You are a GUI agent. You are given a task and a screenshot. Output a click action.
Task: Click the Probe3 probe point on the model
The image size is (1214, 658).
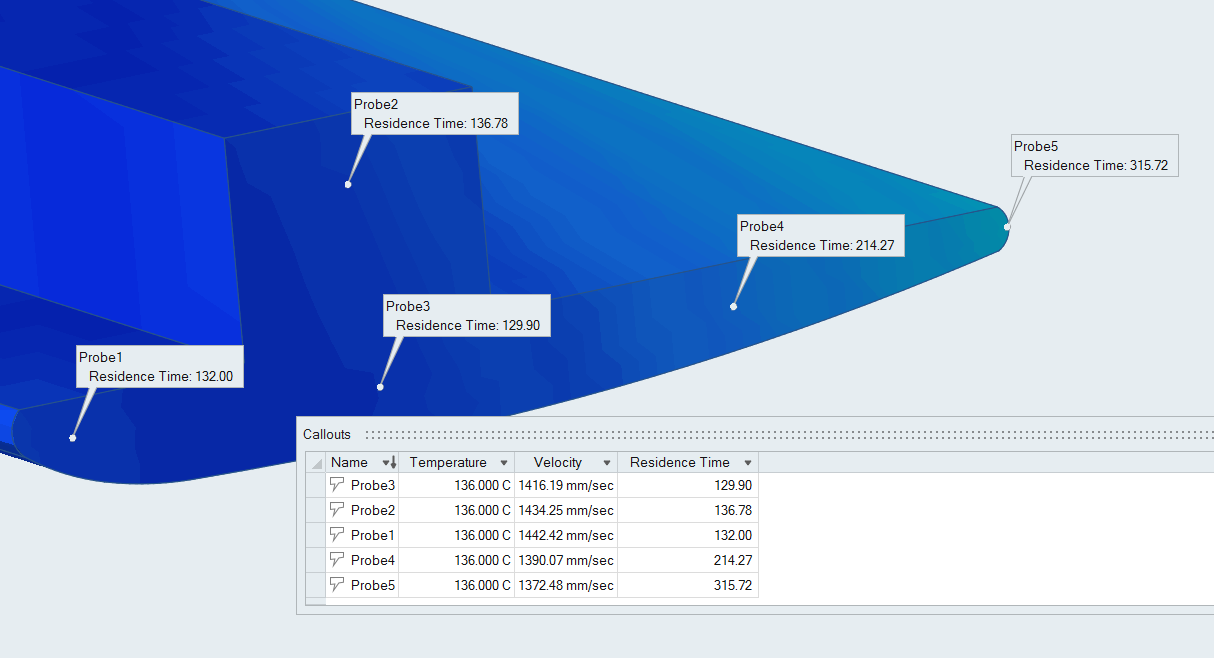click(x=380, y=387)
